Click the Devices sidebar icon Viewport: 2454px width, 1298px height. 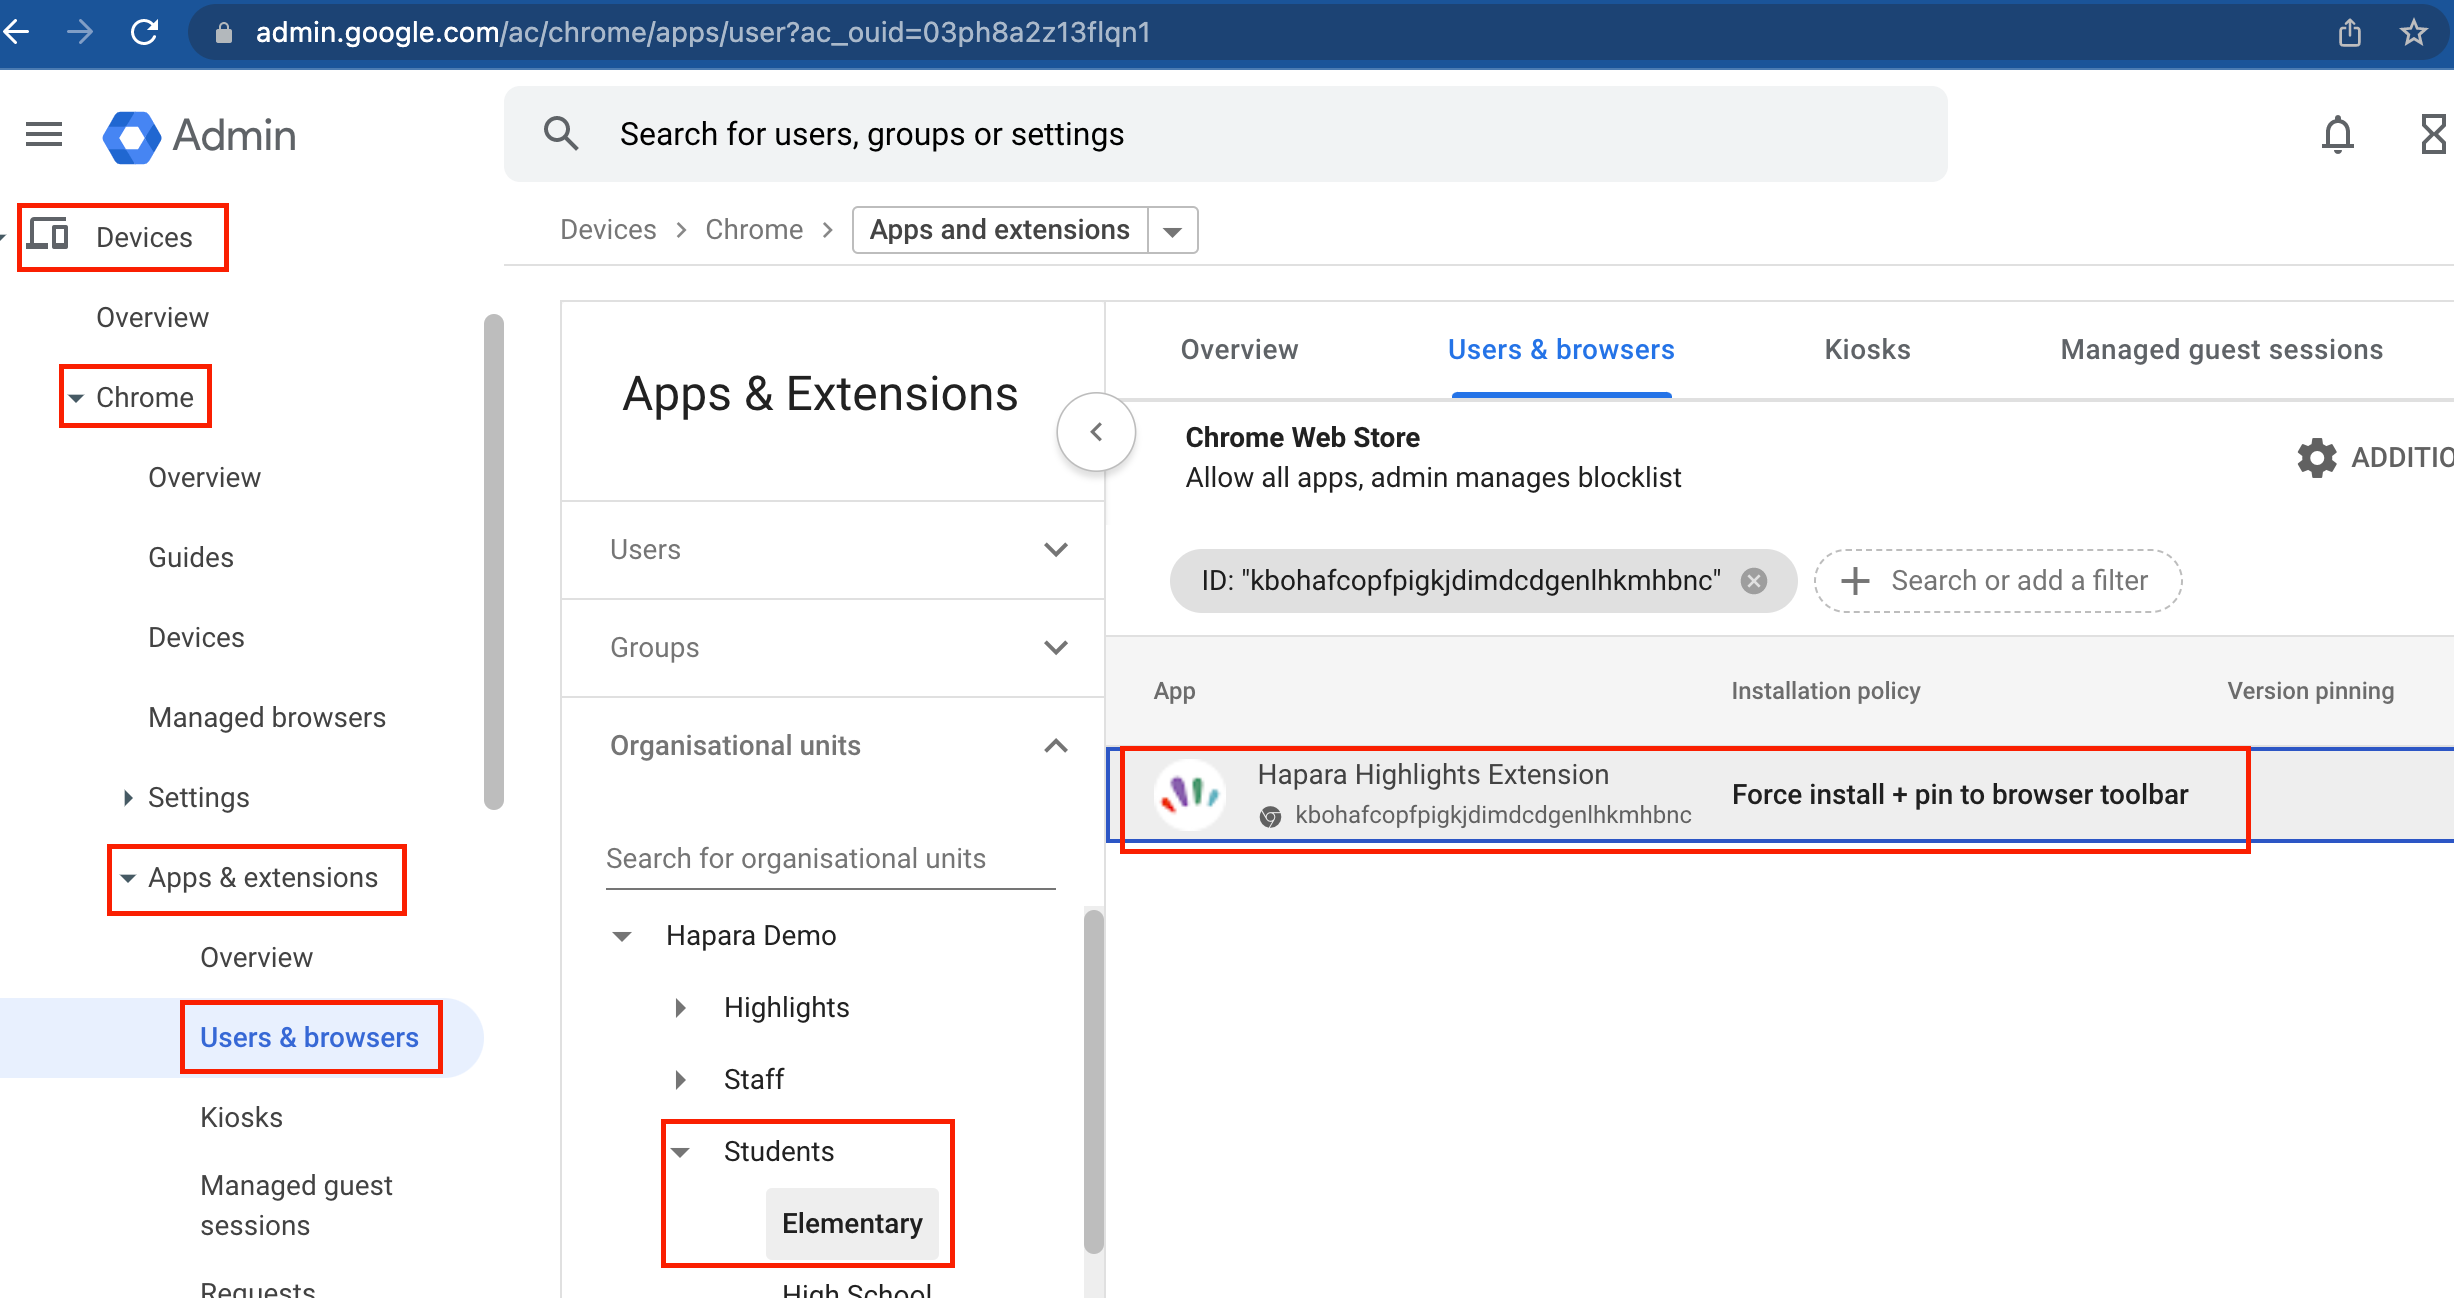(48, 234)
